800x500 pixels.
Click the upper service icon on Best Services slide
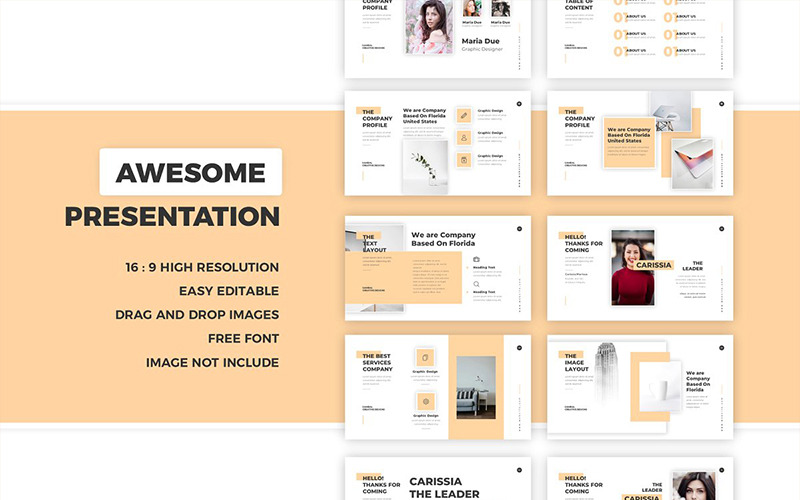point(425,358)
